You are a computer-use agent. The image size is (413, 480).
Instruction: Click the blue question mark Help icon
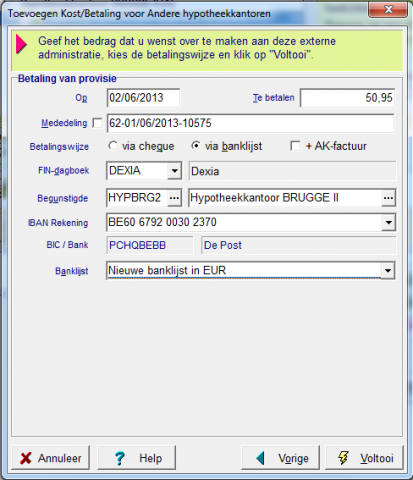click(119, 458)
